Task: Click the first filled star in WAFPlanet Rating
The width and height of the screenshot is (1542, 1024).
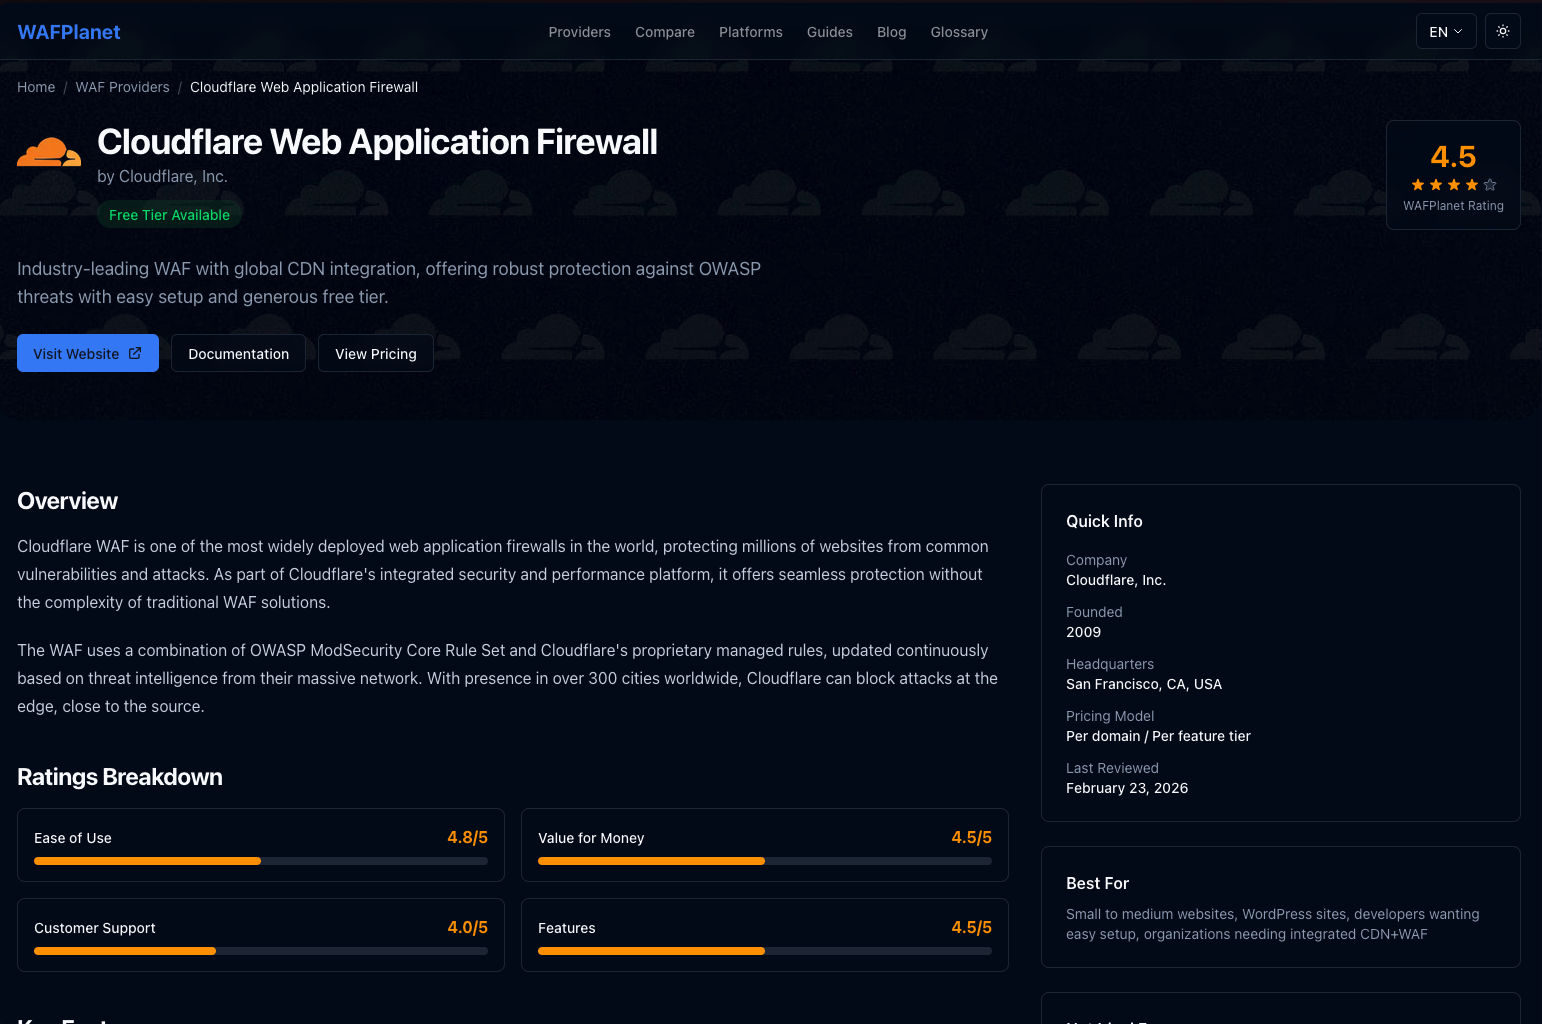Action: pos(1417,184)
